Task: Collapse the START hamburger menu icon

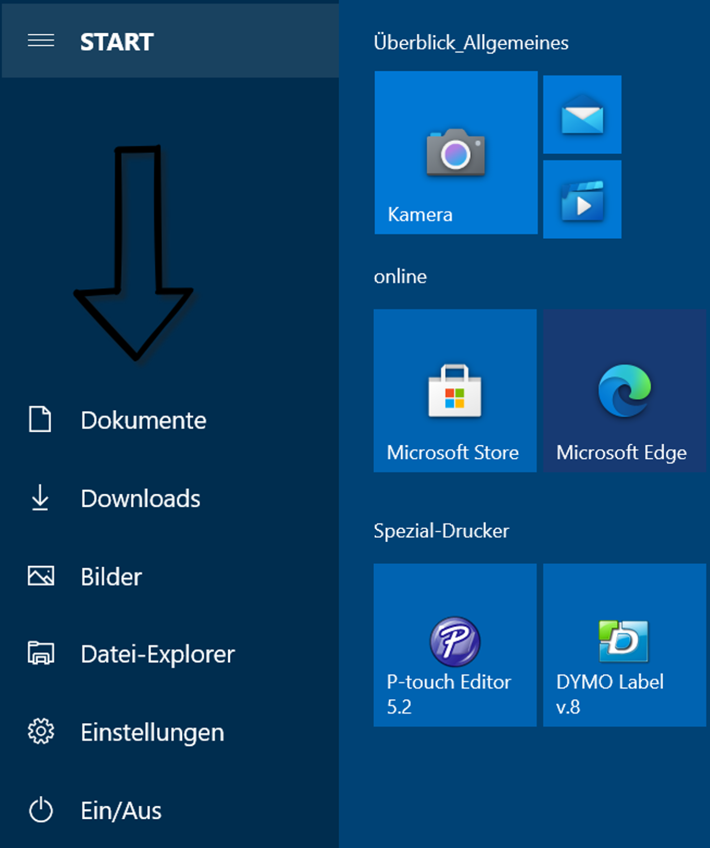Action: coord(41,41)
